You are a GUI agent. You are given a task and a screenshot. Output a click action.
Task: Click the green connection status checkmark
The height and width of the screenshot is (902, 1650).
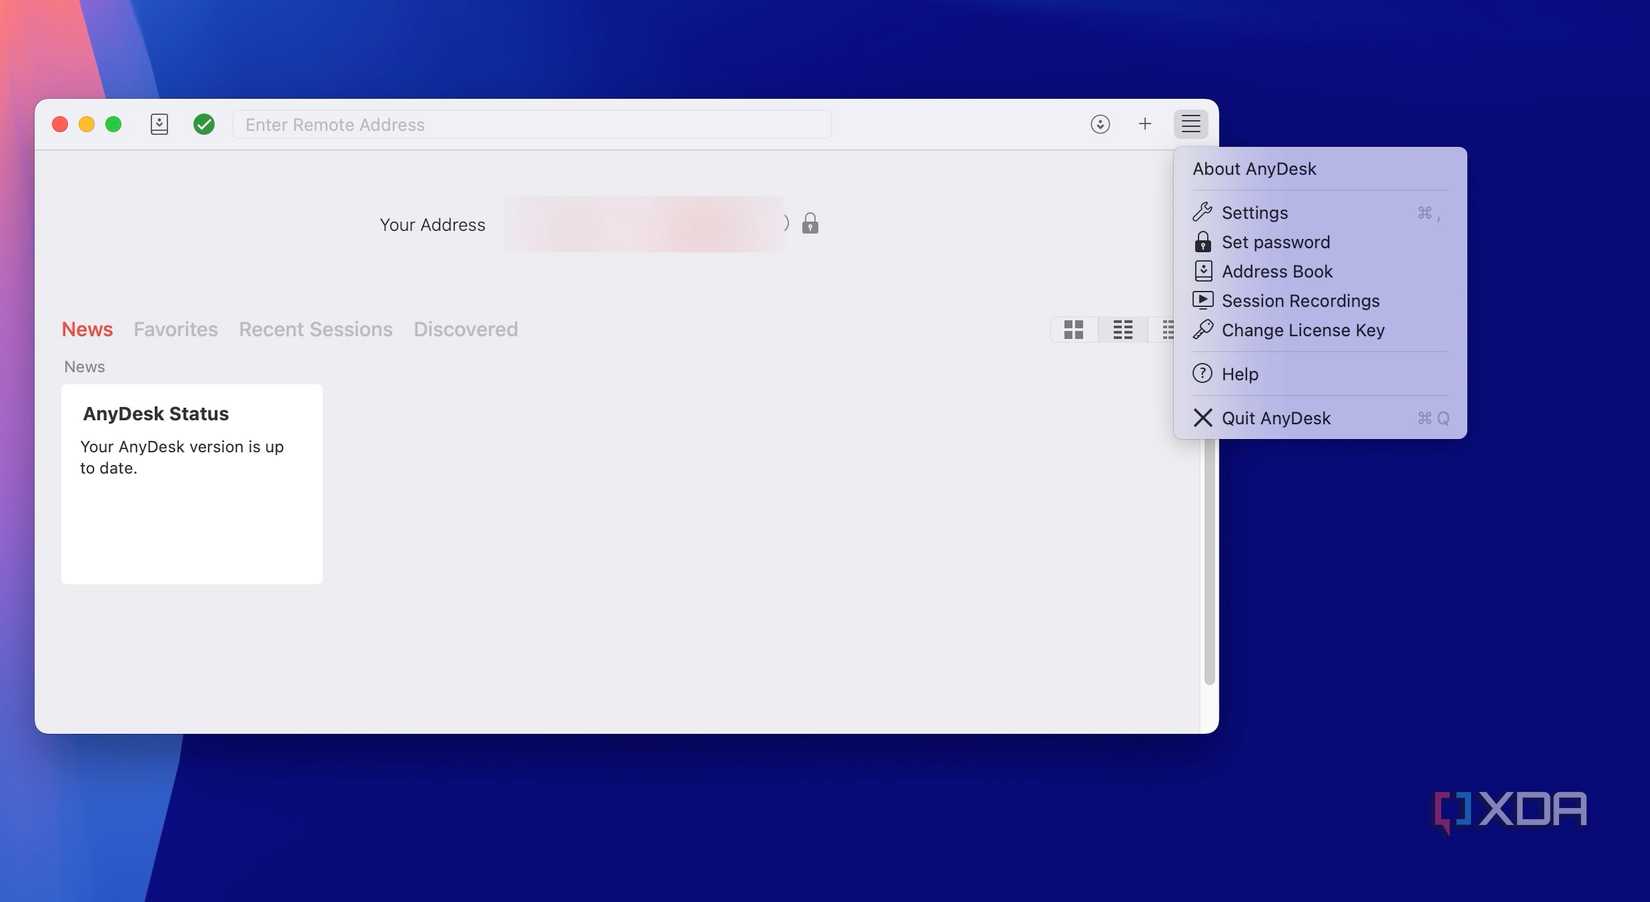(204, 123)
